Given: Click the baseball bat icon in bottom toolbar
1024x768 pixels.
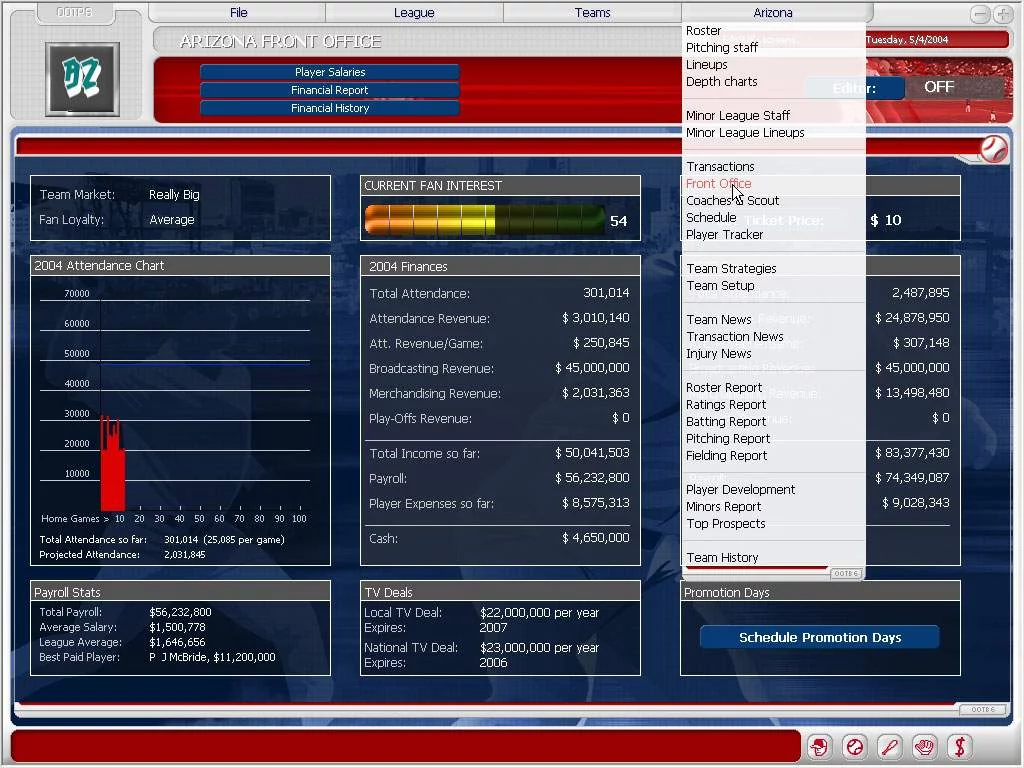Looking at the screenshot, I should point(889,746).
